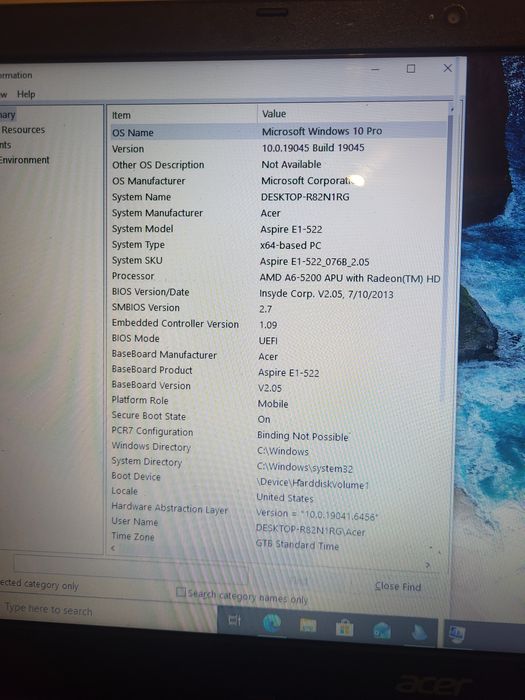This screenshot has width=525, height=700.
Task: Click the Type here to search box
Action: [x=48, y=610]
